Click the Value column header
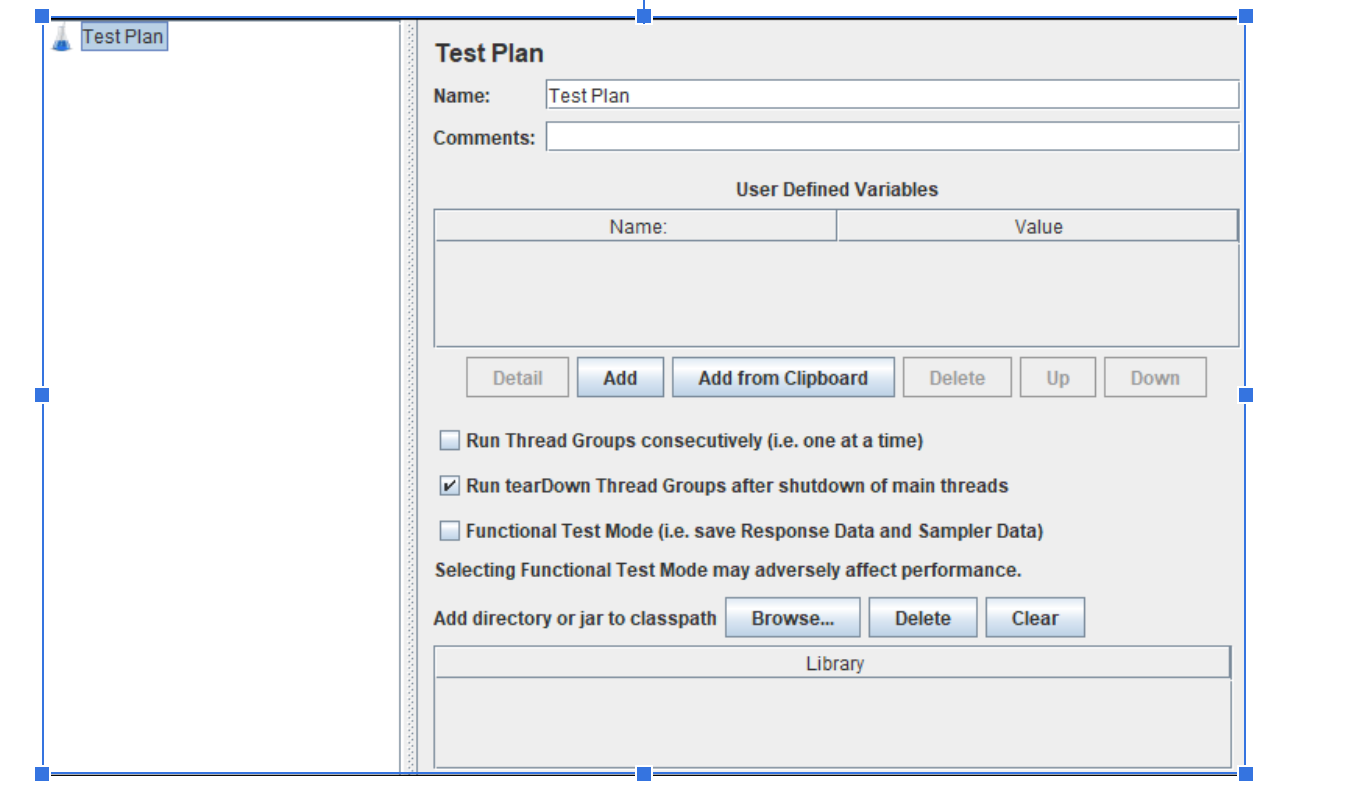Viewport: 1348px width, 786px height. point(1037,227)
